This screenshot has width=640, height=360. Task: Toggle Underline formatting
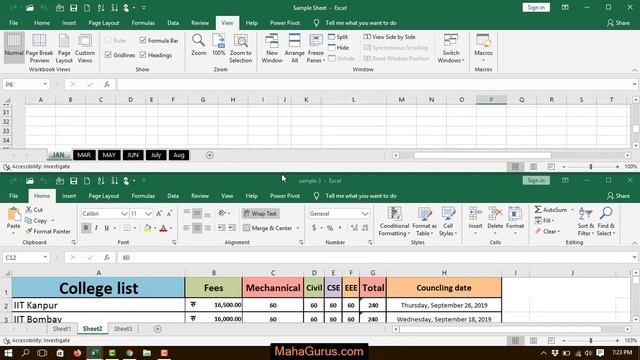pos(107,228)
